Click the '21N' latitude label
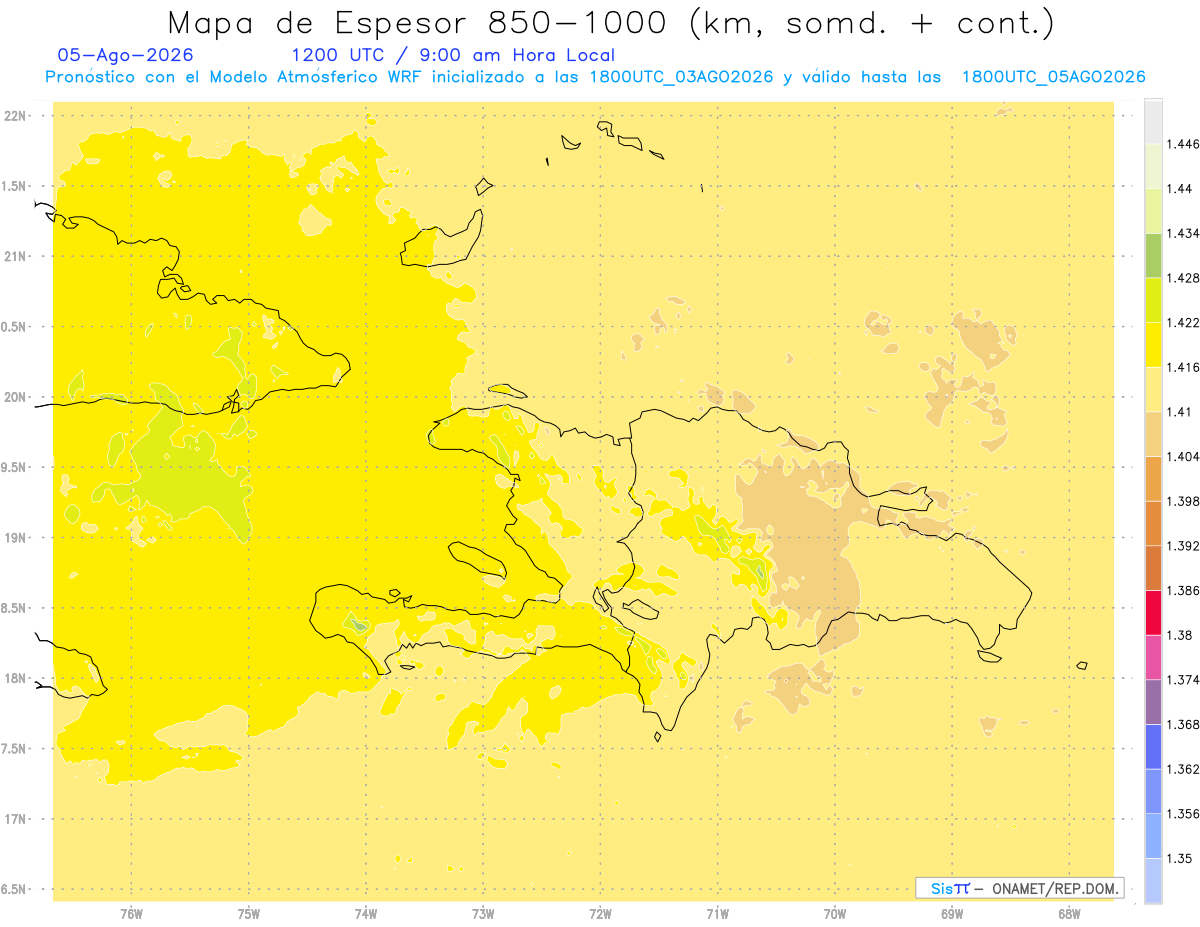The image size is (1200, 927). pos(15,256)
